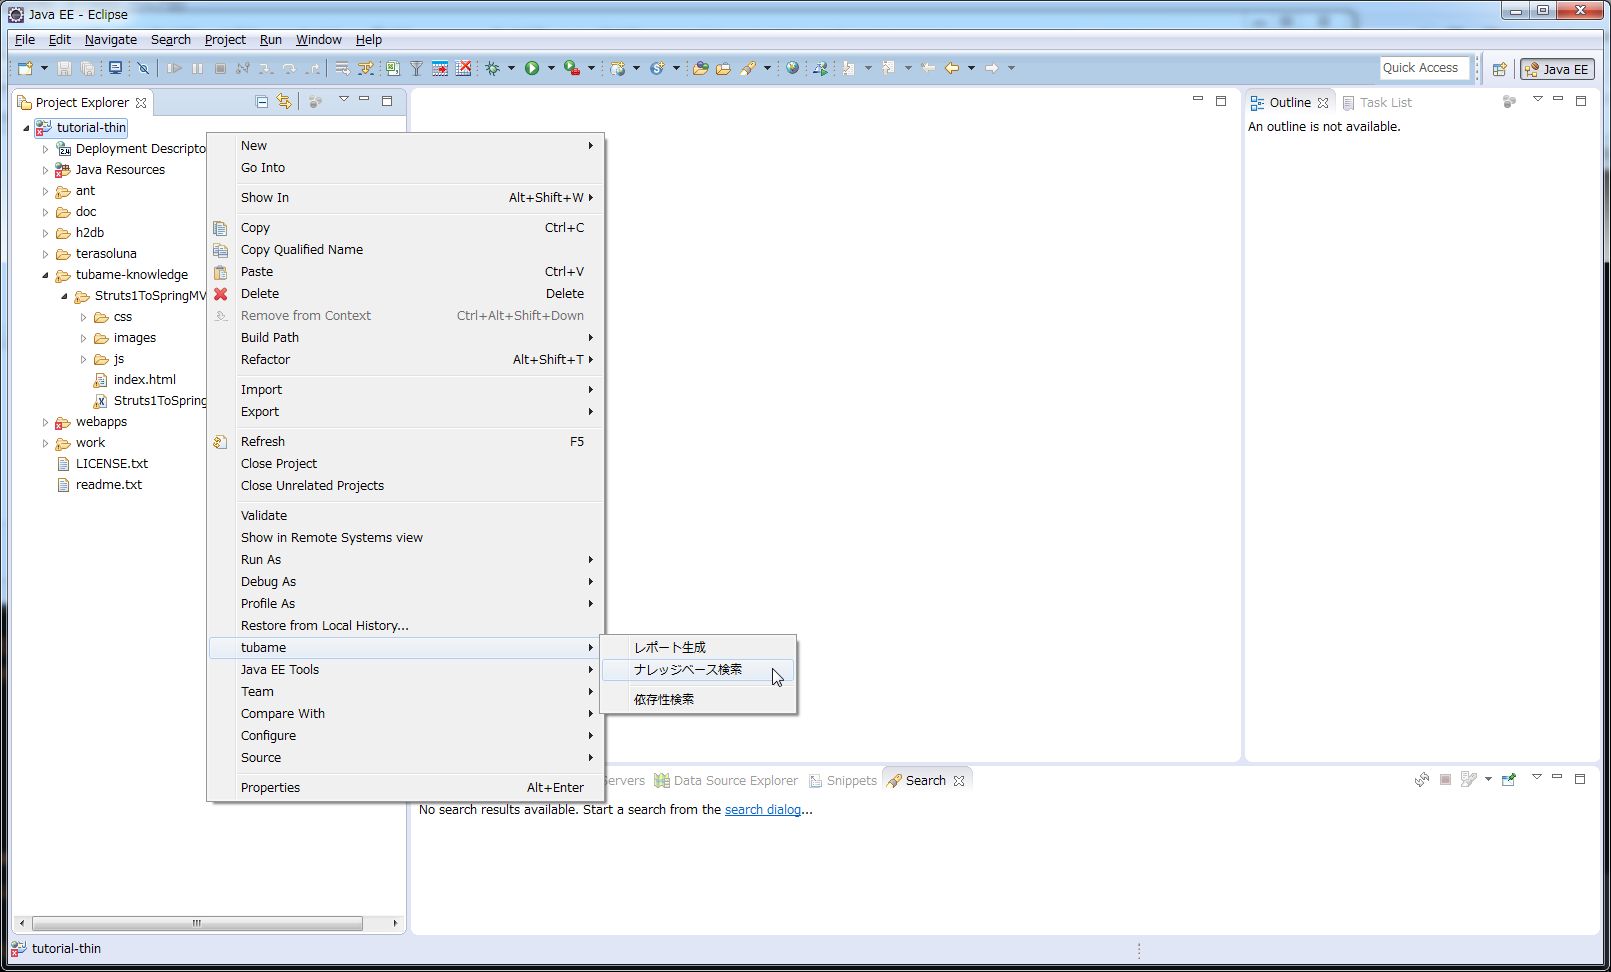Toggle Link with Editor in Project Explorer
Screen dimensions: 1611x972
(284, 102)
